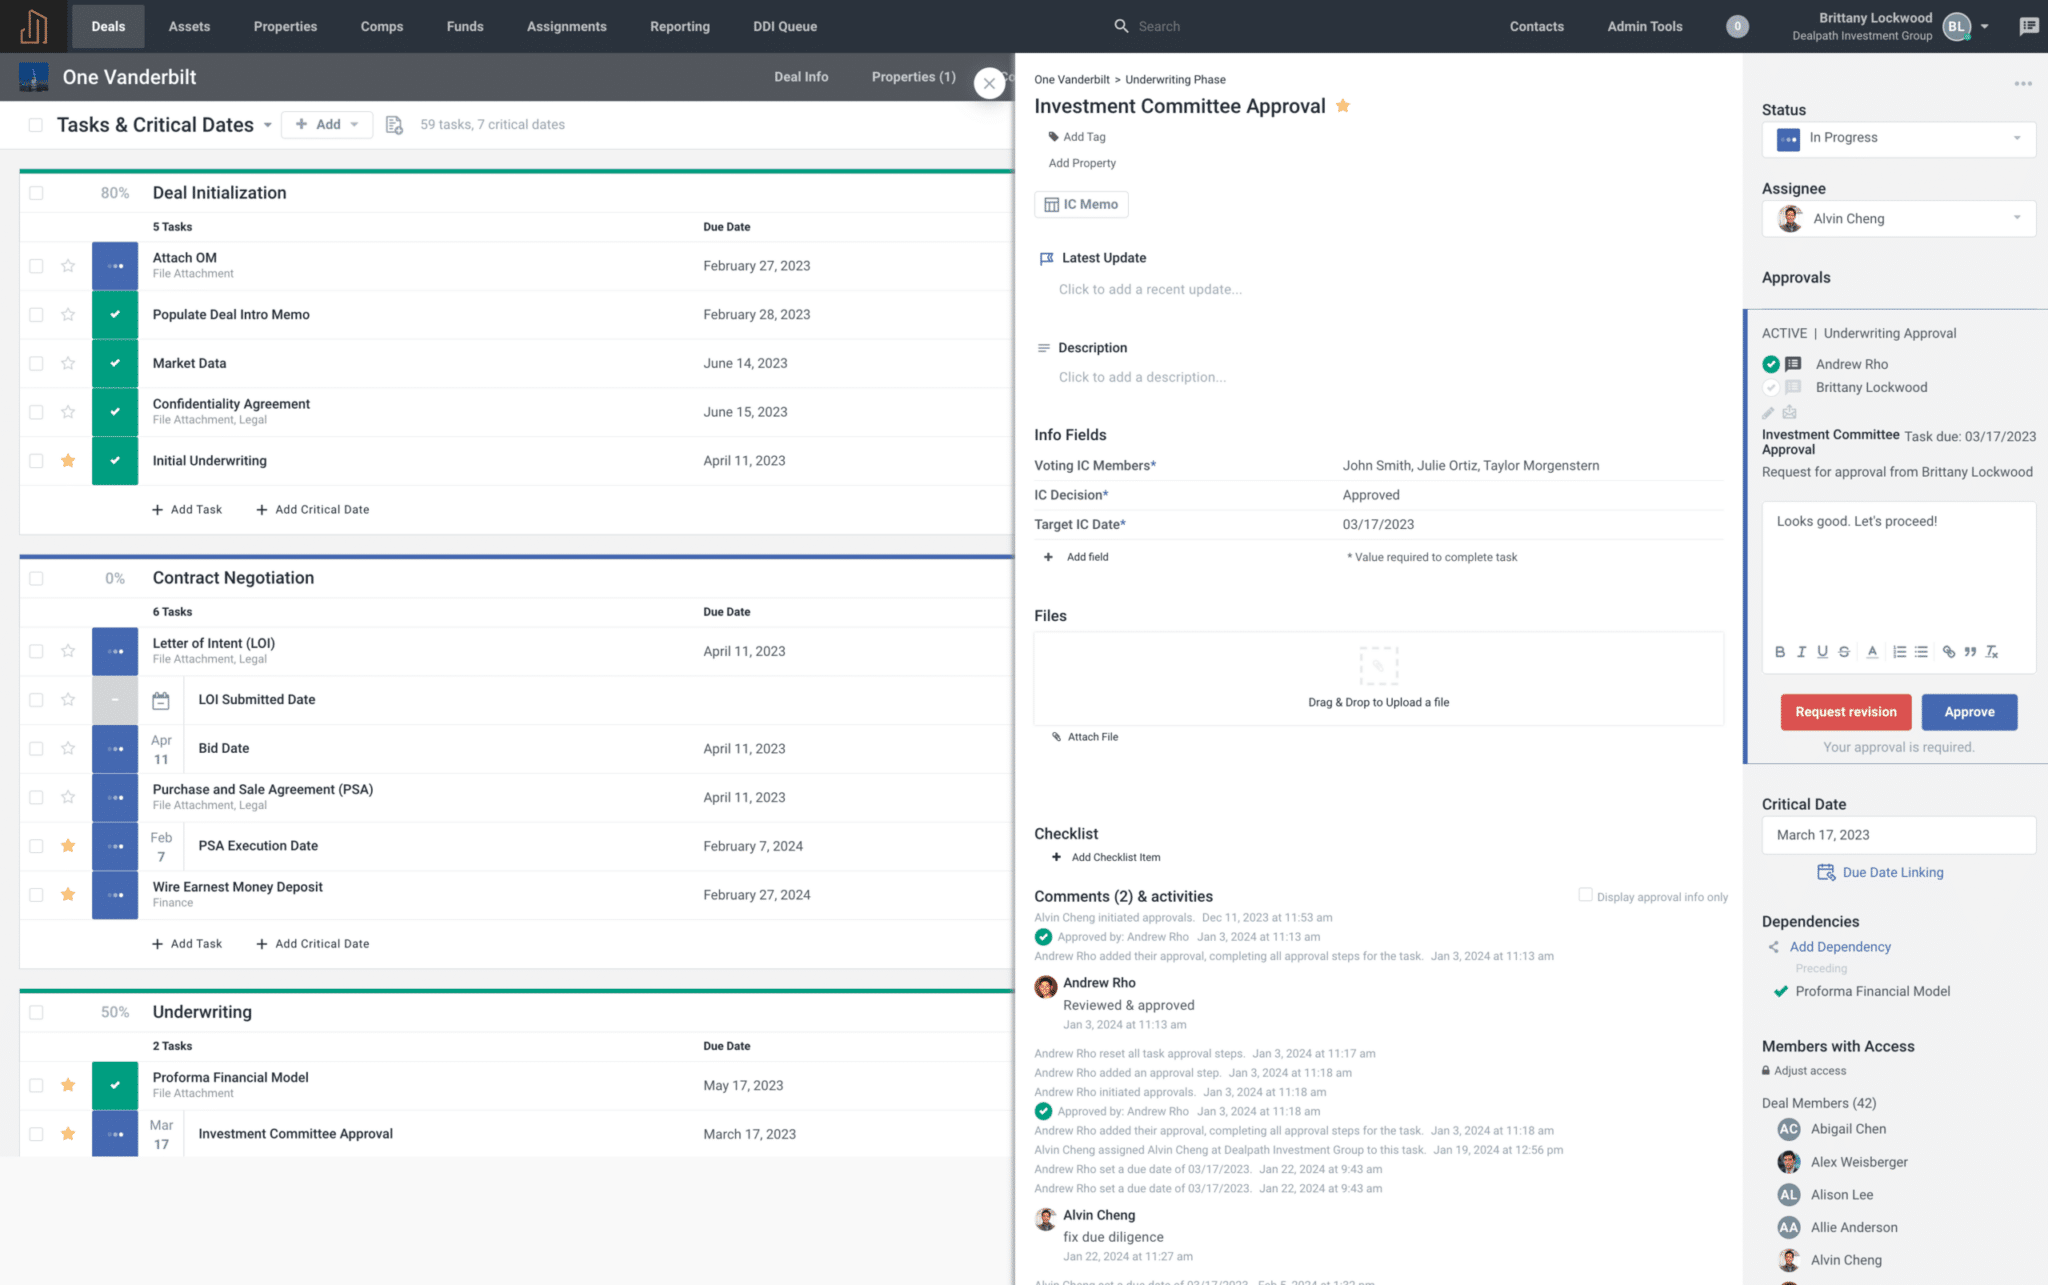Enable Display approval info only

point(1585,895)
